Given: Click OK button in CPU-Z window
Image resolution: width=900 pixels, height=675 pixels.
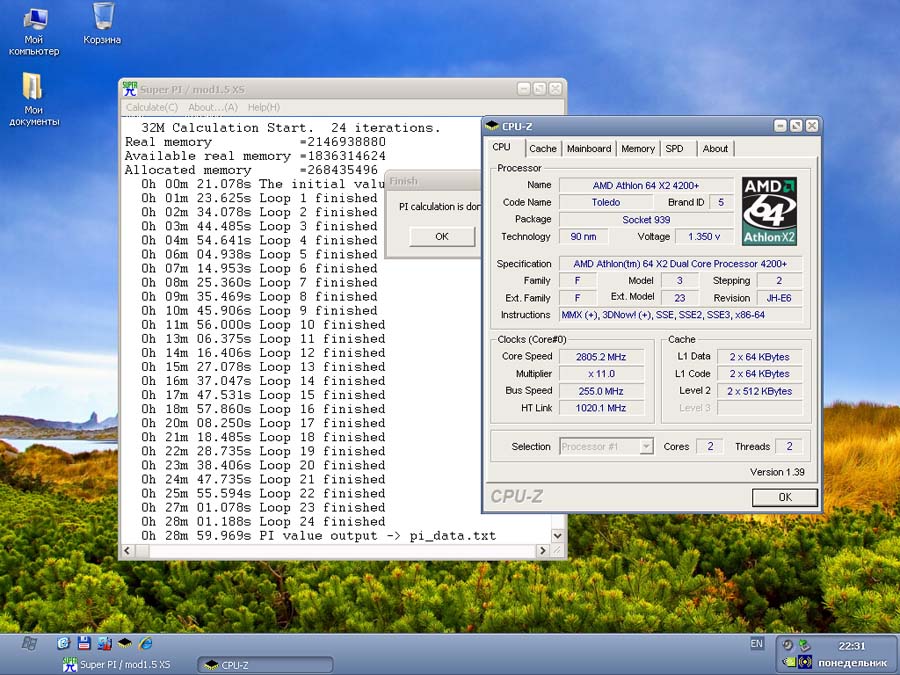Looking at the screenshot, I should point(785,497).
